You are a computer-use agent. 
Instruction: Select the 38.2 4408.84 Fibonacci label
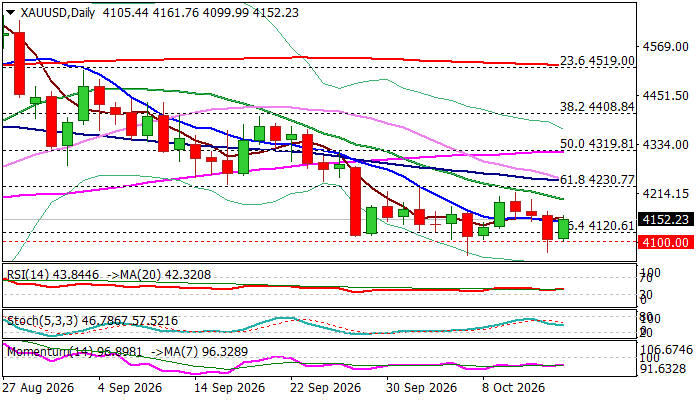tap(597, 107)
